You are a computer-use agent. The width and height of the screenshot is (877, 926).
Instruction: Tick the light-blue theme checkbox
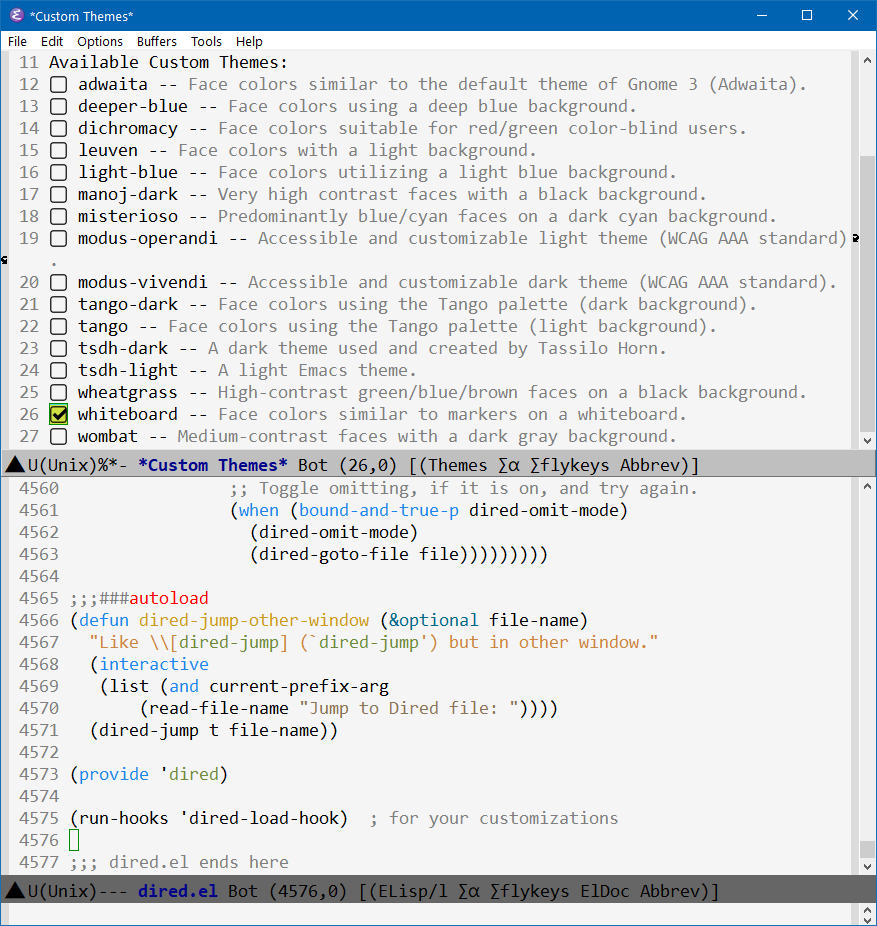58,172
